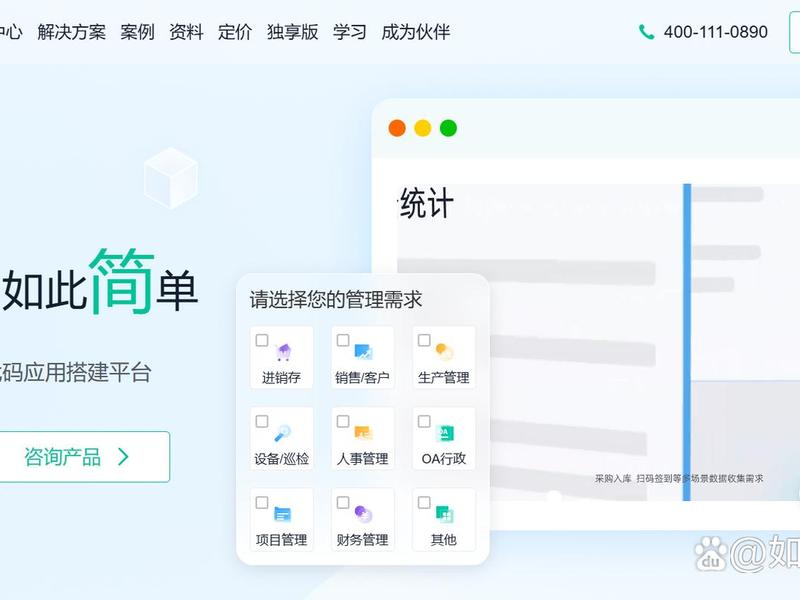Click the 设备/巡检 label
Screen dimensions: 800x600
pos(282,459)
